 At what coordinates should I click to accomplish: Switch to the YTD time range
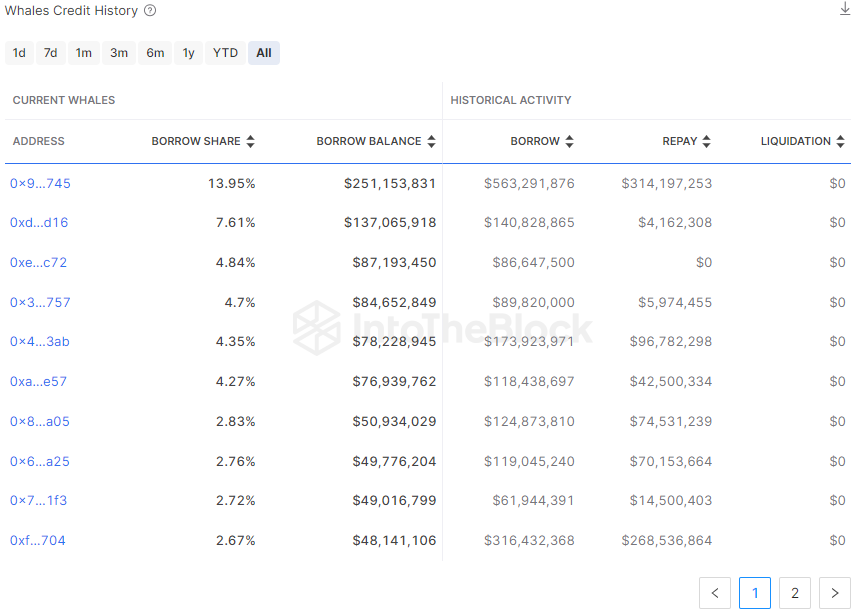point(225,53)
